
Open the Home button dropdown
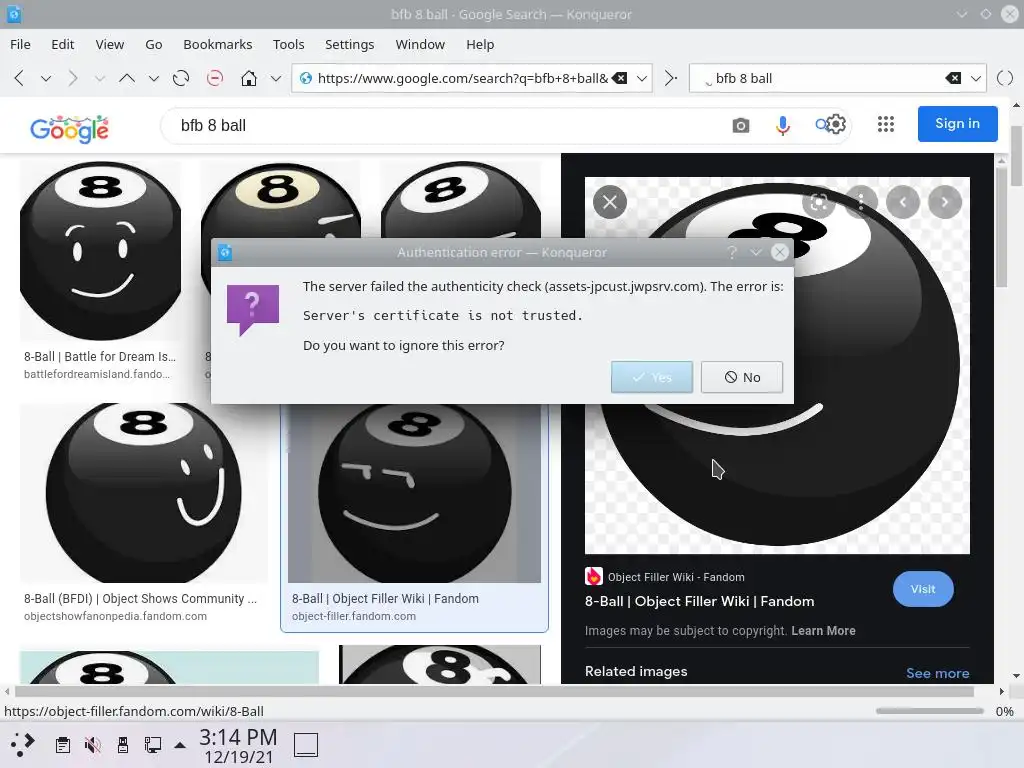point(276,78)
